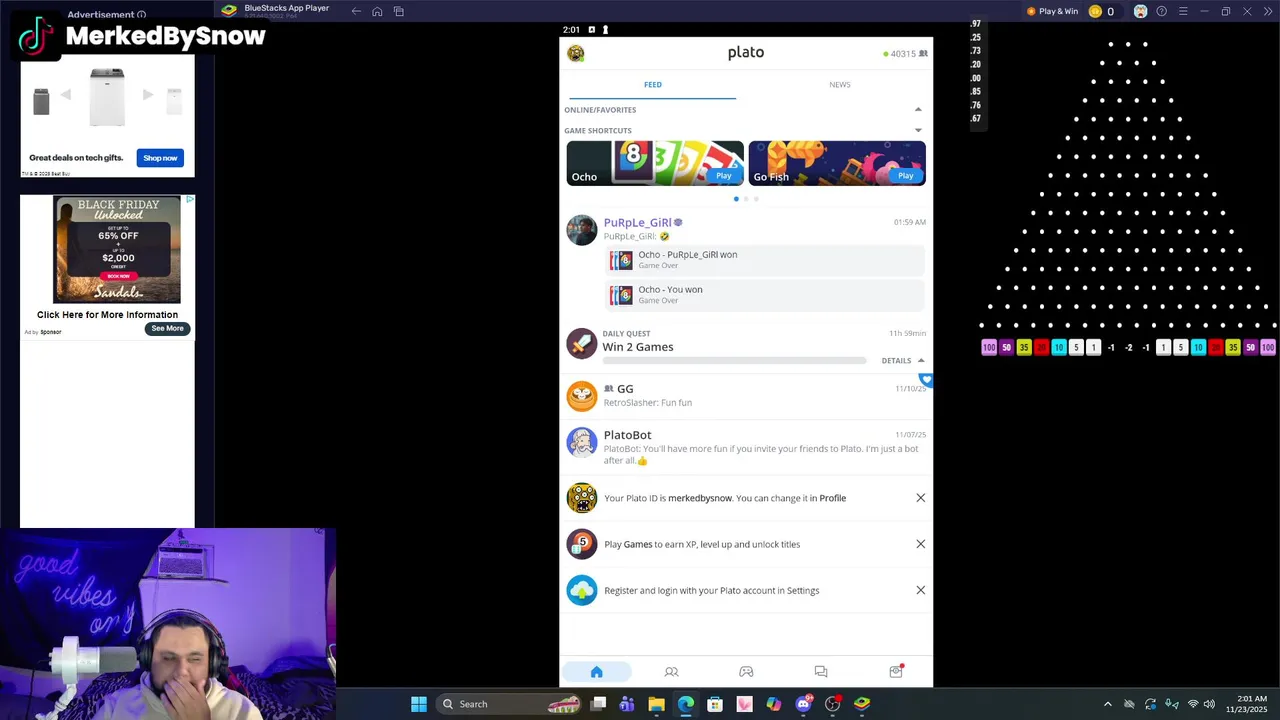Click the PlatoBot avatar icon
Viewport: 1280px width, 720px height.
point(581,442)
